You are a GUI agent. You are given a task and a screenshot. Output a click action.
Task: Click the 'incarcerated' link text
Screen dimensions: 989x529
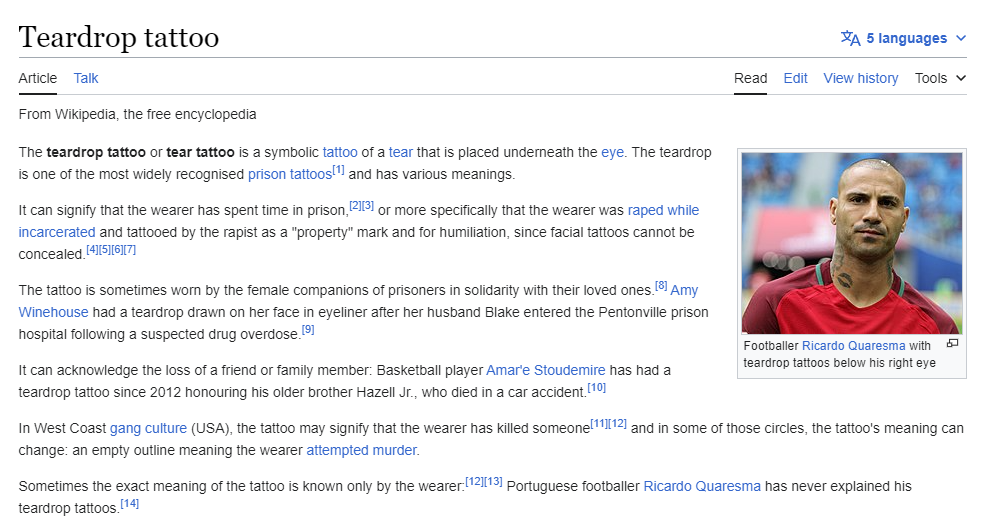coord(57,232)
